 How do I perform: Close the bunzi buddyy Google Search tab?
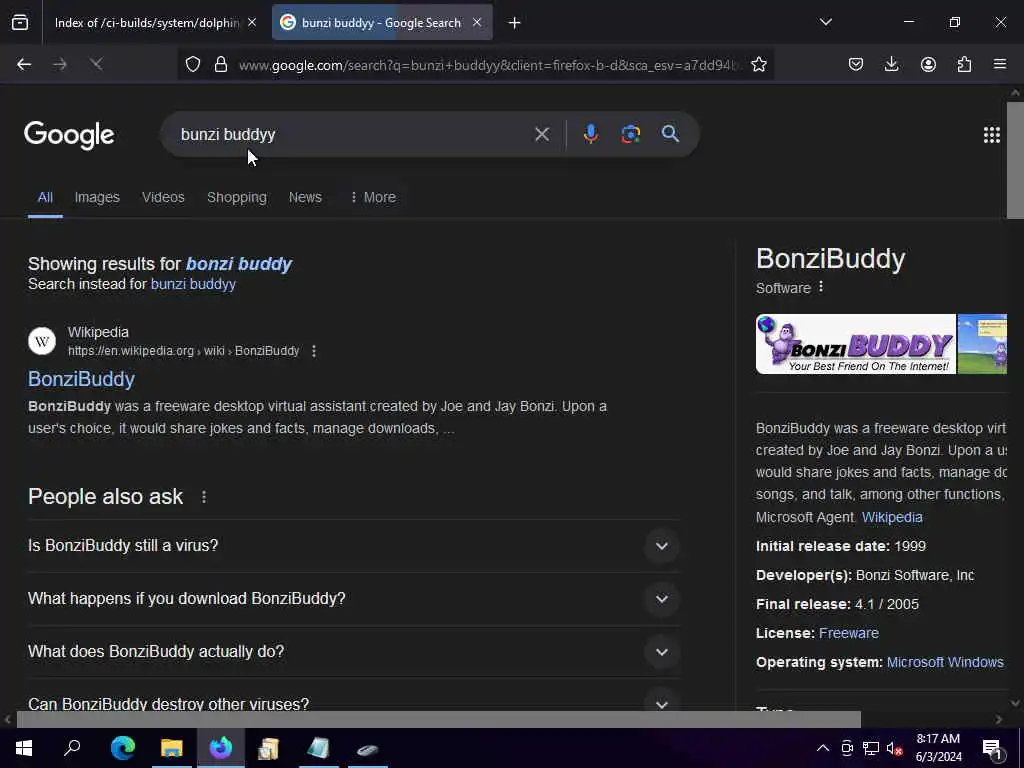coord(477,23)
